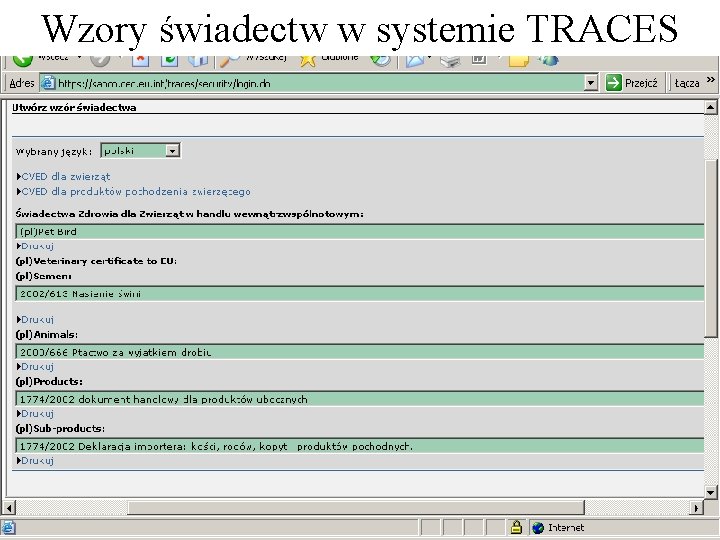The height and width of the screenshot is (540, 720).
Task: Click the '(pl)Semen:' label
Action: [x=43, y=276]
